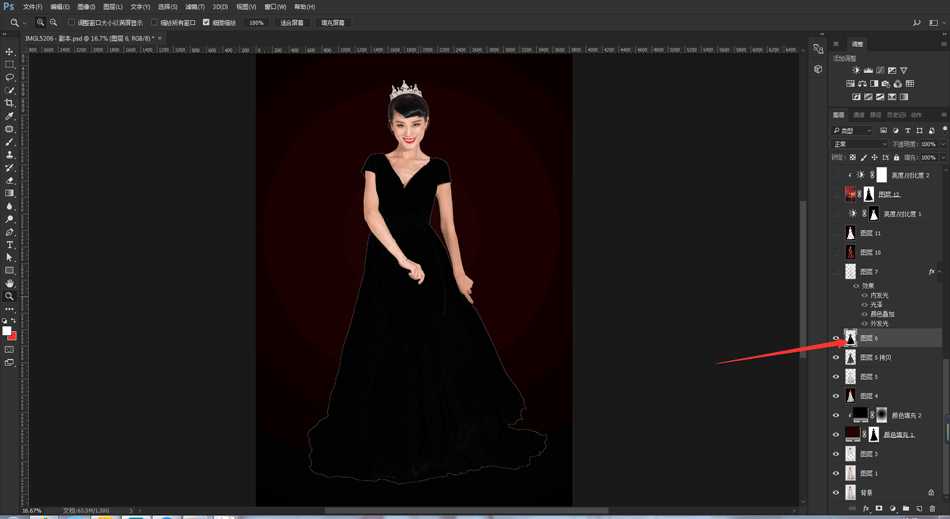
Task: Click the delete layer trash icon
Action: pos(932,509)
